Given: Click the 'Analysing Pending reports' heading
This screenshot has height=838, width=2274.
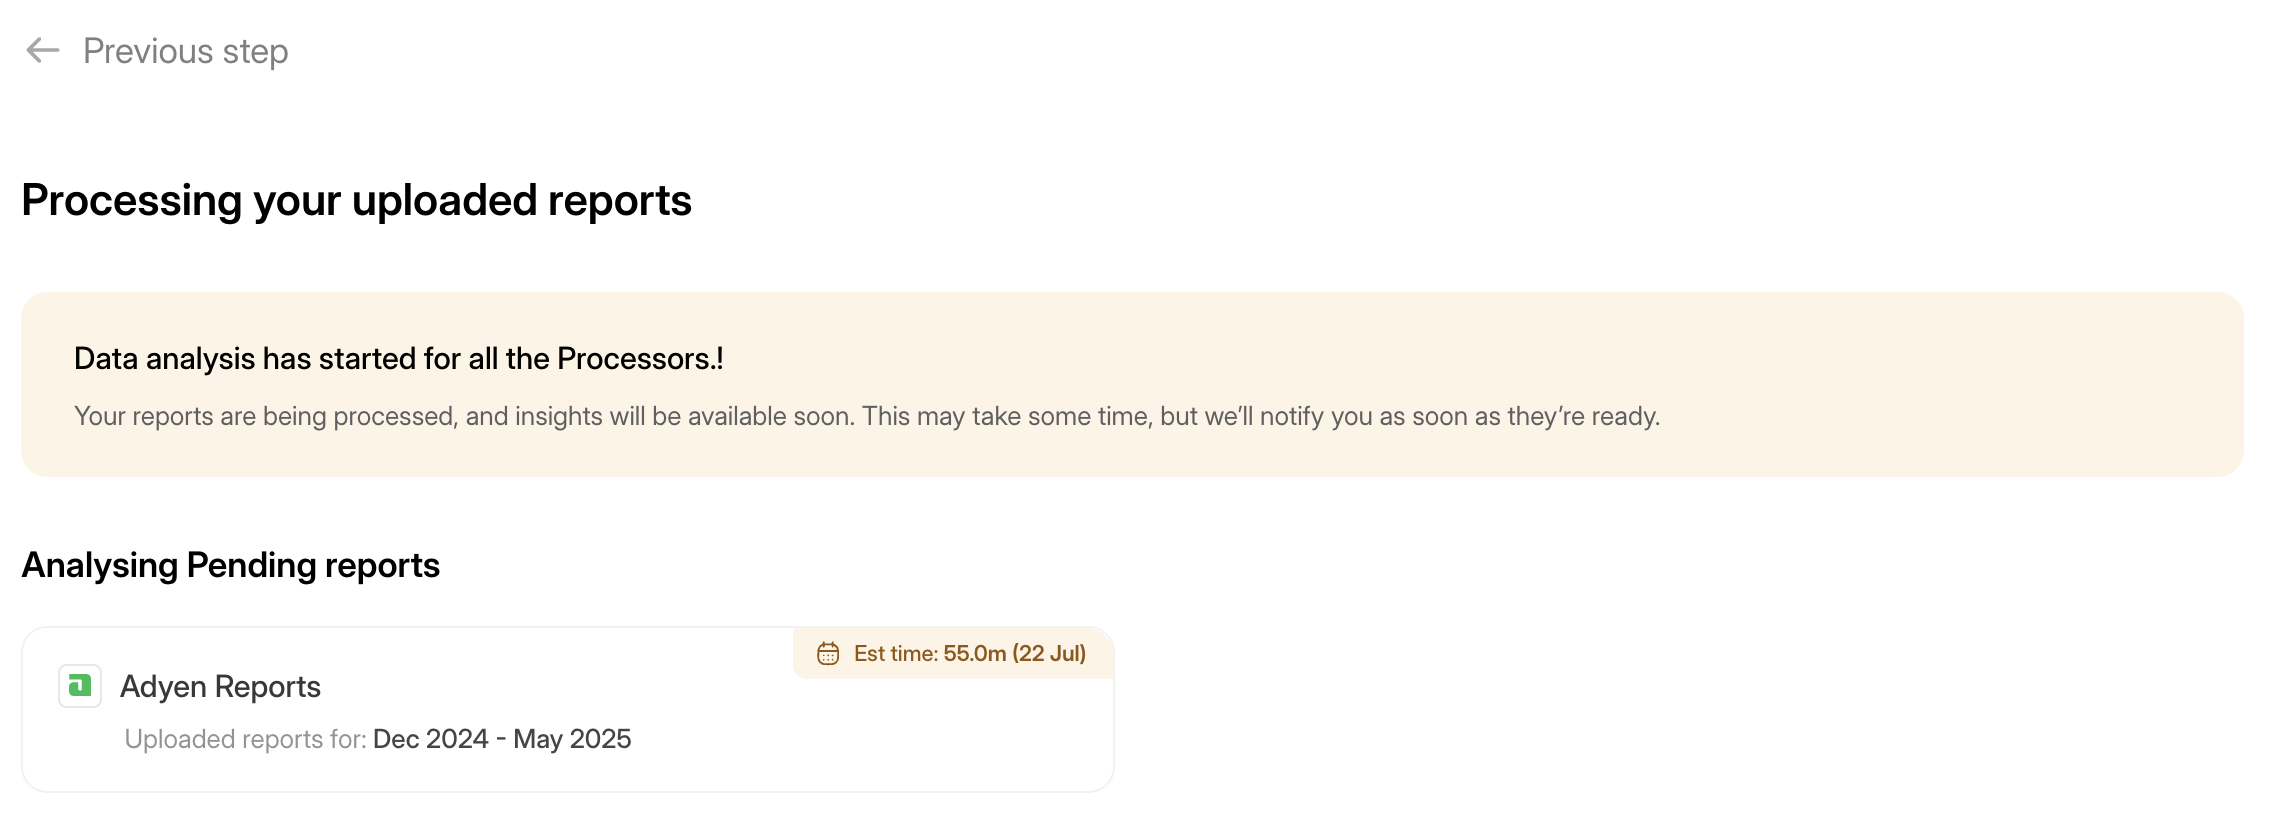Looking at the screenshot, I should coord(230,565).
